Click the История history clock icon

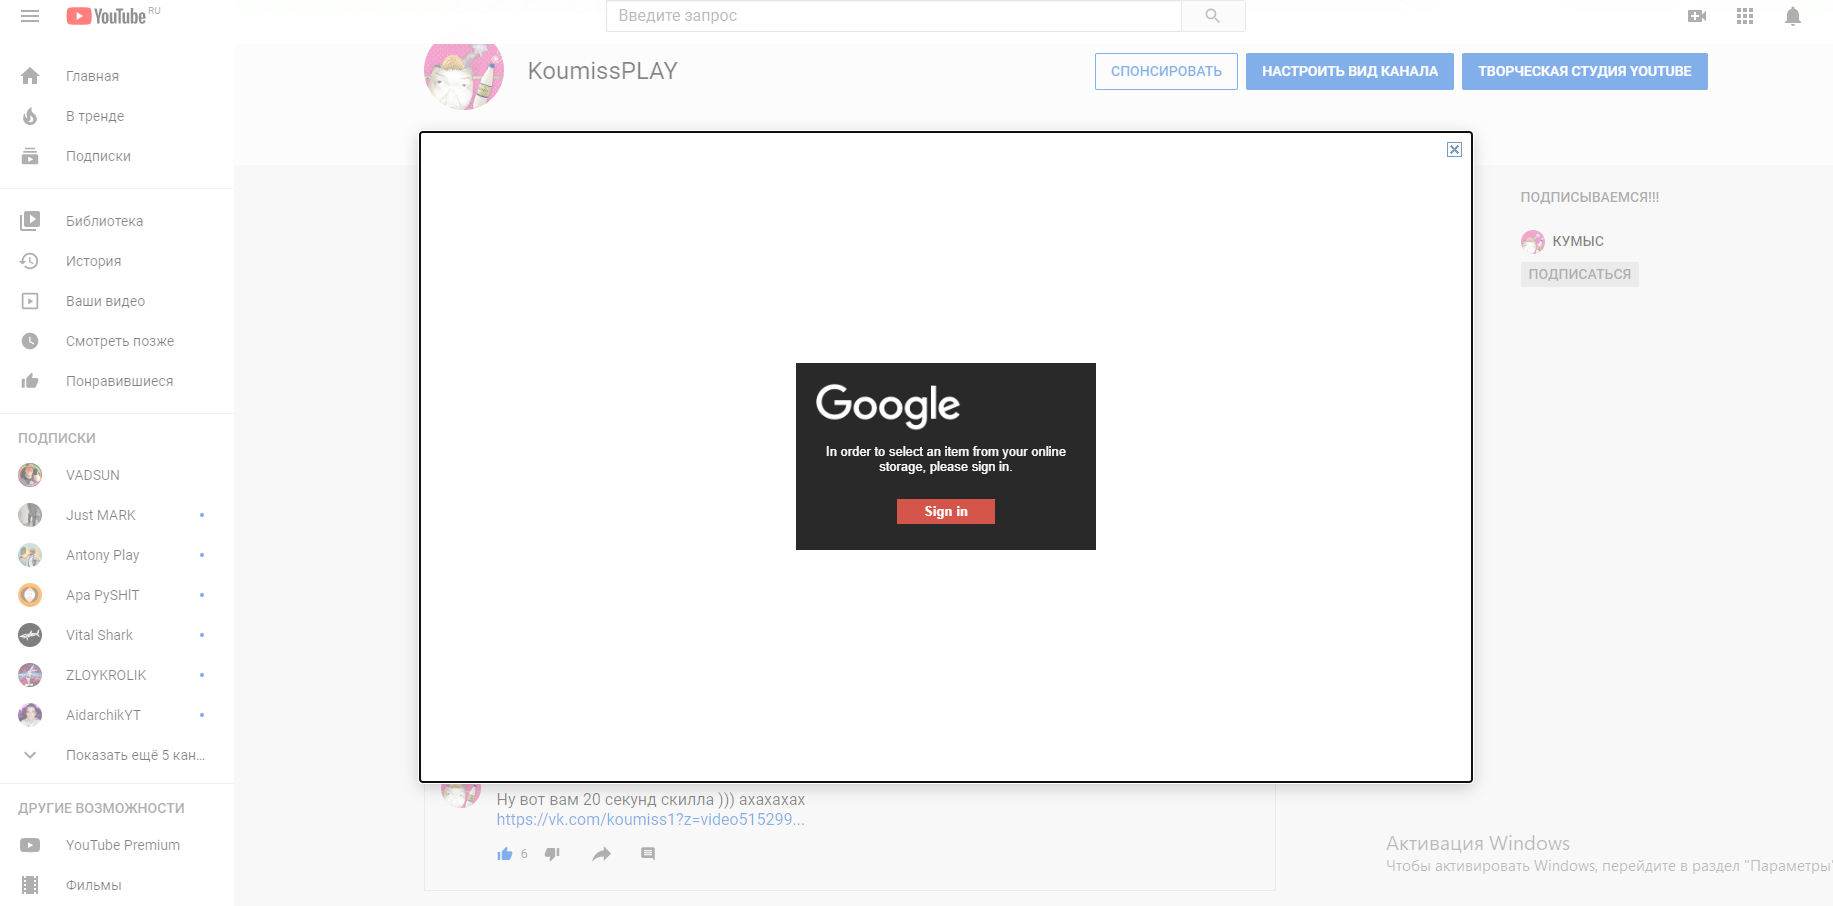[30, 261]
